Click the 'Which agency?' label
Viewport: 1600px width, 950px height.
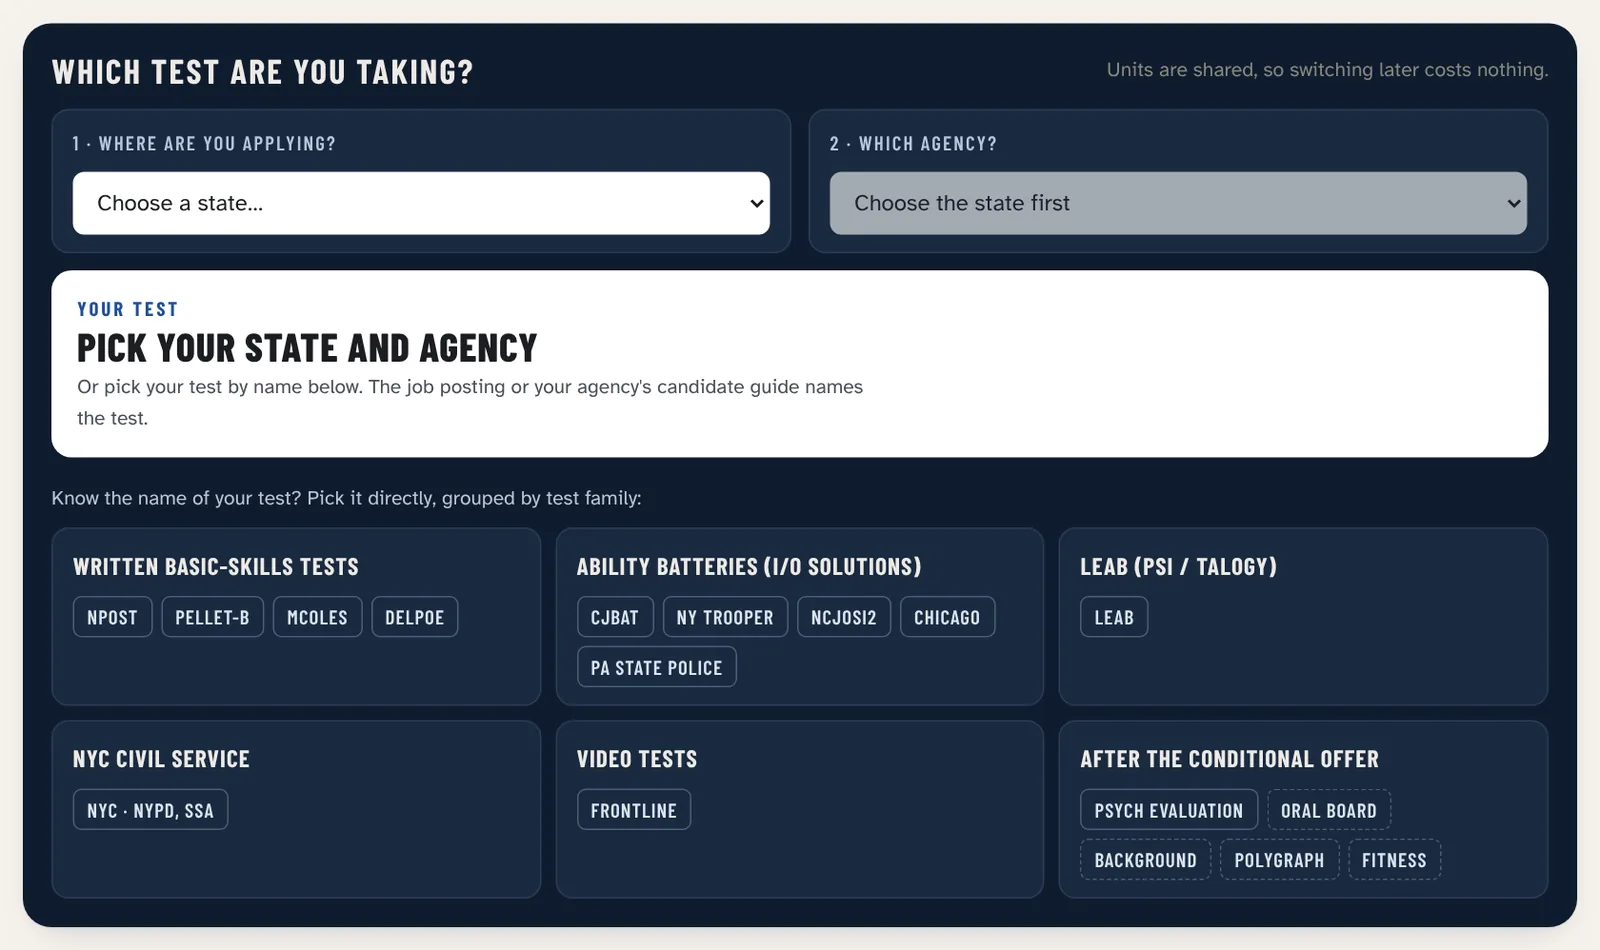913,144
